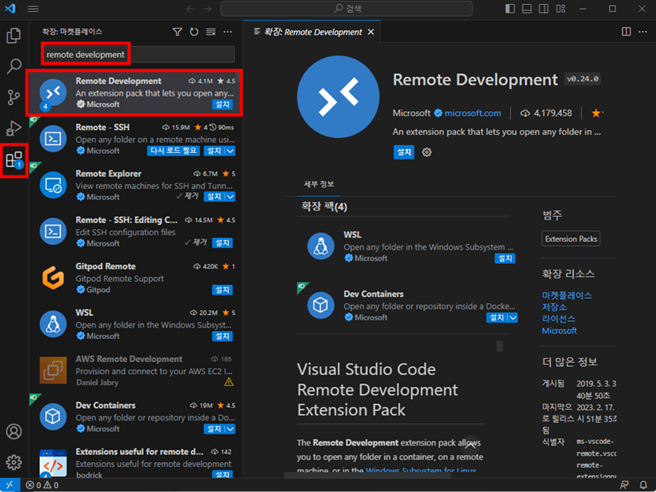The height and width of the screenshot is (492, 656).
Task: Click the Dev Containers pack item title
Action: [x=373, y=294]
